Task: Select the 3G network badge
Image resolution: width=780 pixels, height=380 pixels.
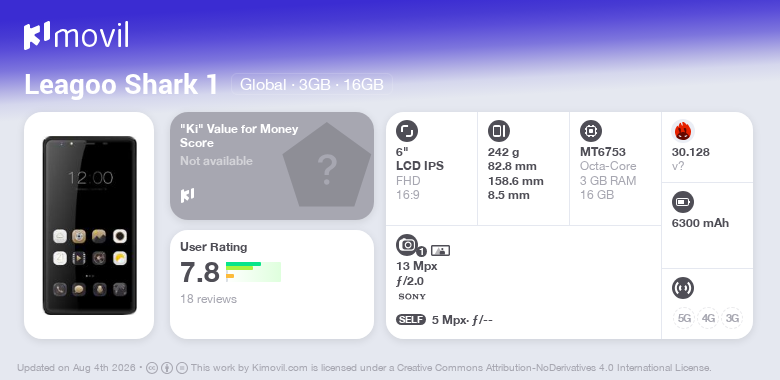Action: tap(732, 318)
